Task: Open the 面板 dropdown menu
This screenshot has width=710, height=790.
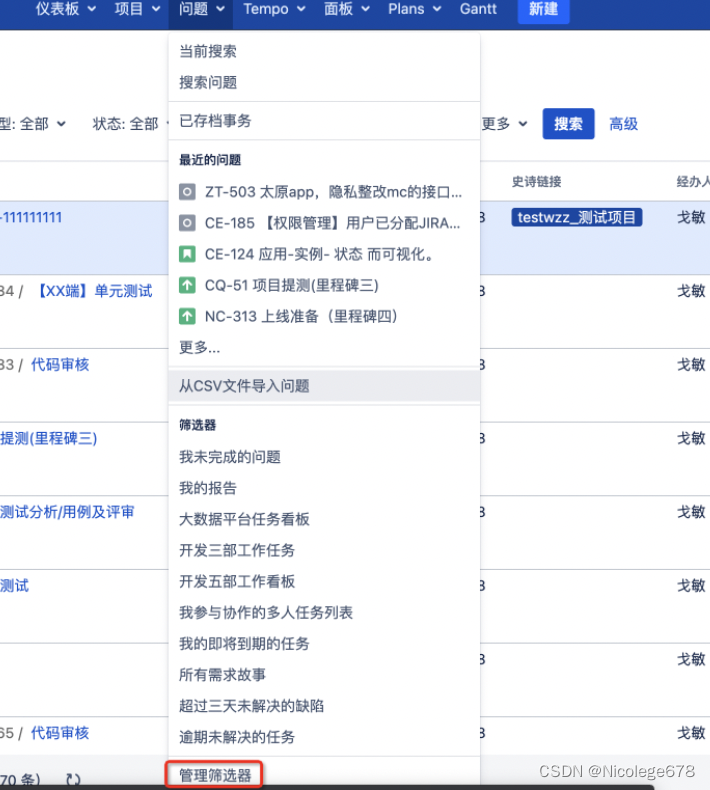Action: point(346,9)
